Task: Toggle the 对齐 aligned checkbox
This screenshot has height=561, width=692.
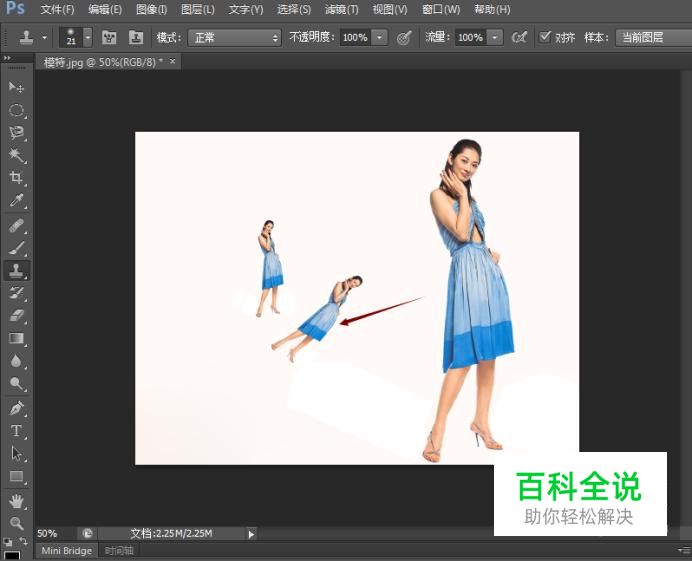Action: point(545,37)
